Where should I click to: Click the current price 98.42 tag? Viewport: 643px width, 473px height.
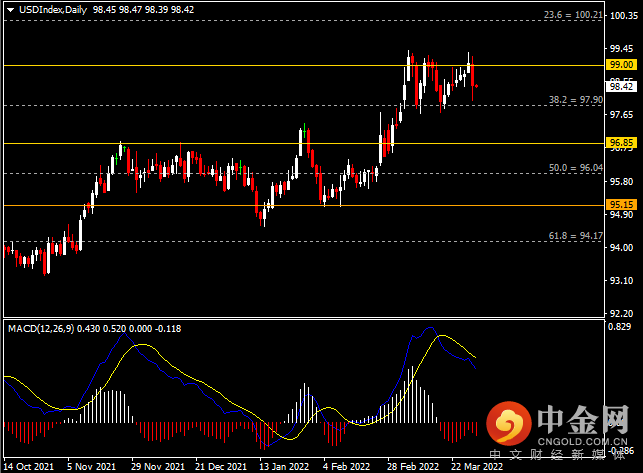[621, 87]
